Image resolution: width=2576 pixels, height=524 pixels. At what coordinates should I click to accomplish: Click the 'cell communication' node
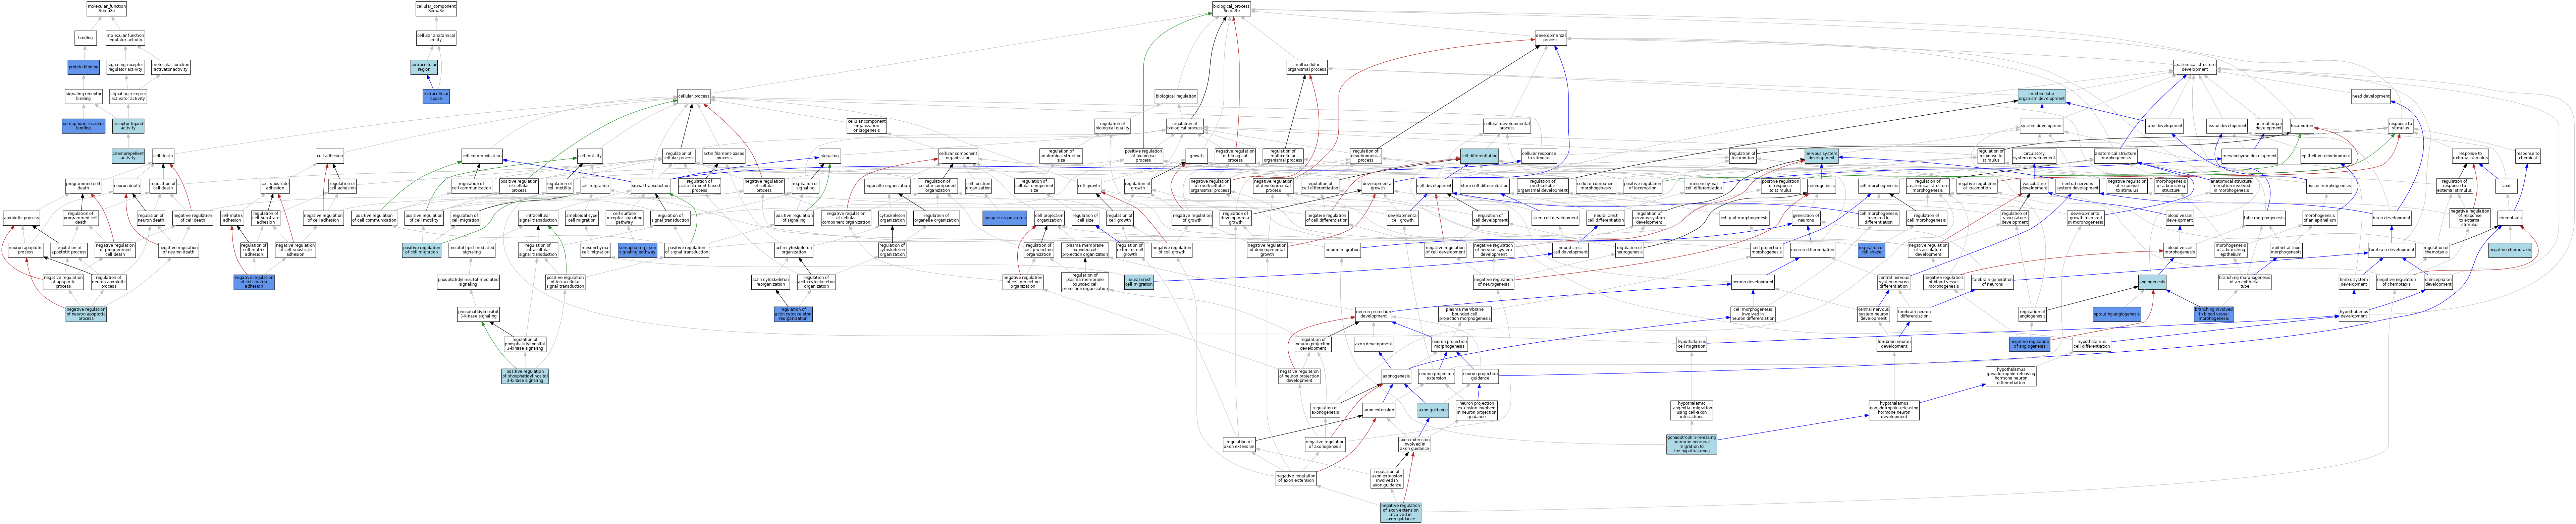[482, 156]
